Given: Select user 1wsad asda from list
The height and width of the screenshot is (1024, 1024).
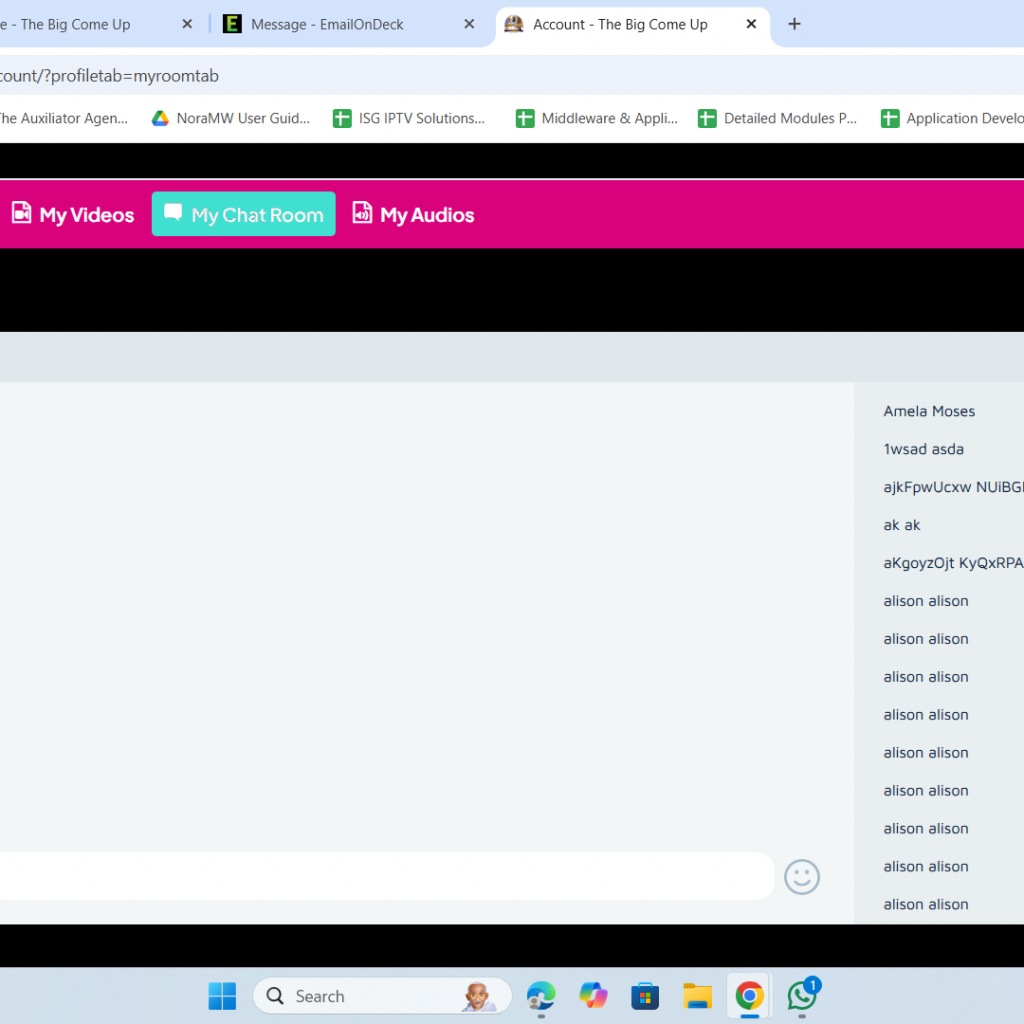Looking at the screenshot, I should 923,449.
